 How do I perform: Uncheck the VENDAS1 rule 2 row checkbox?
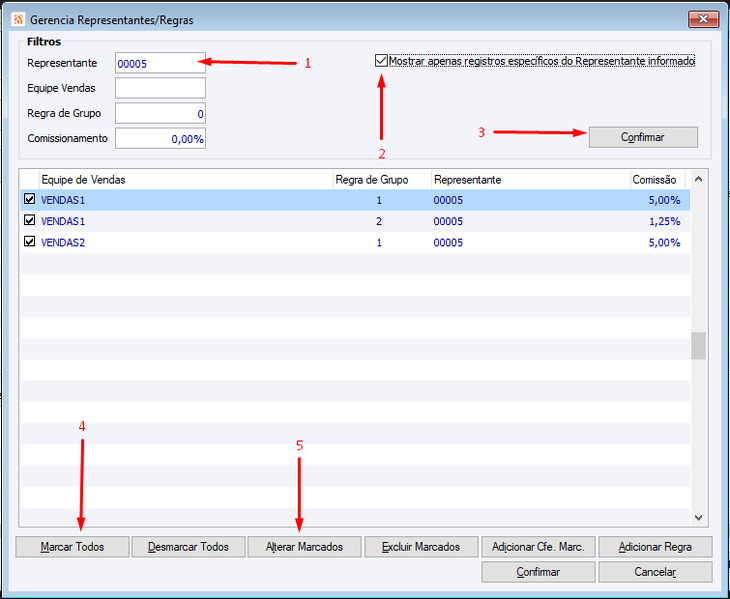click(x=29, y=220)
